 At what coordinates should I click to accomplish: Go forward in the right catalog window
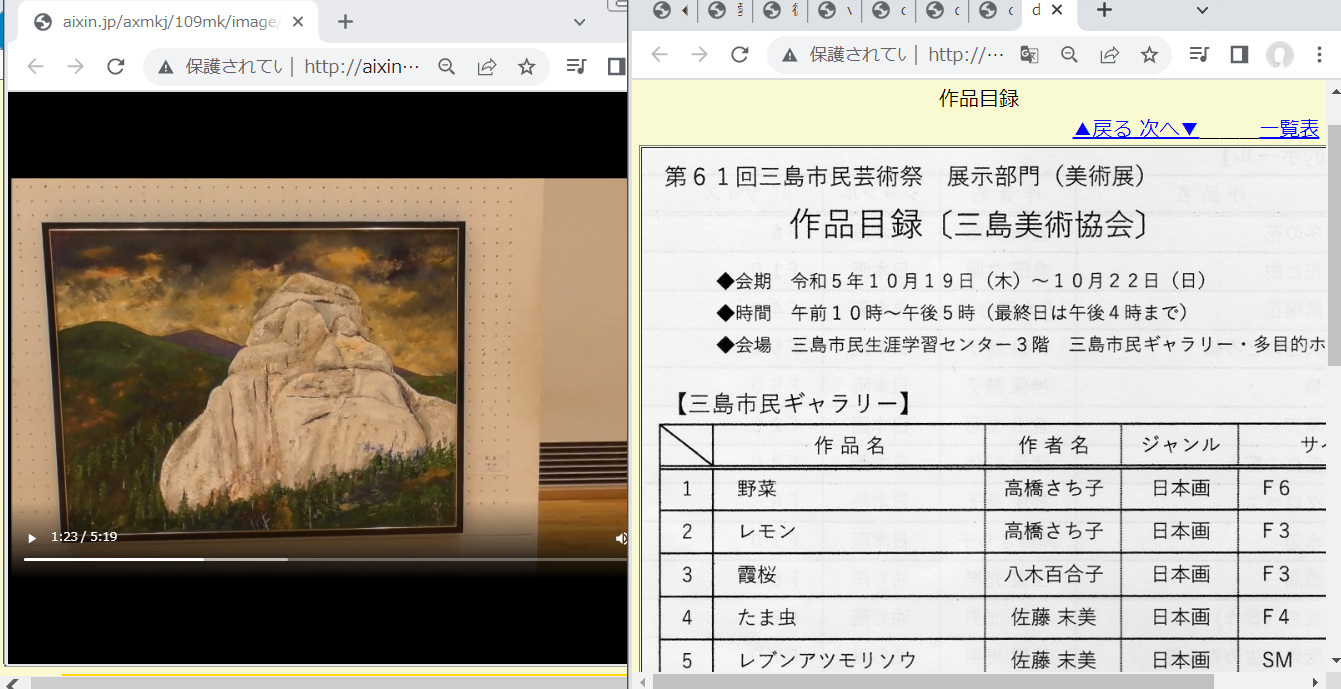[x=699, y=55]
